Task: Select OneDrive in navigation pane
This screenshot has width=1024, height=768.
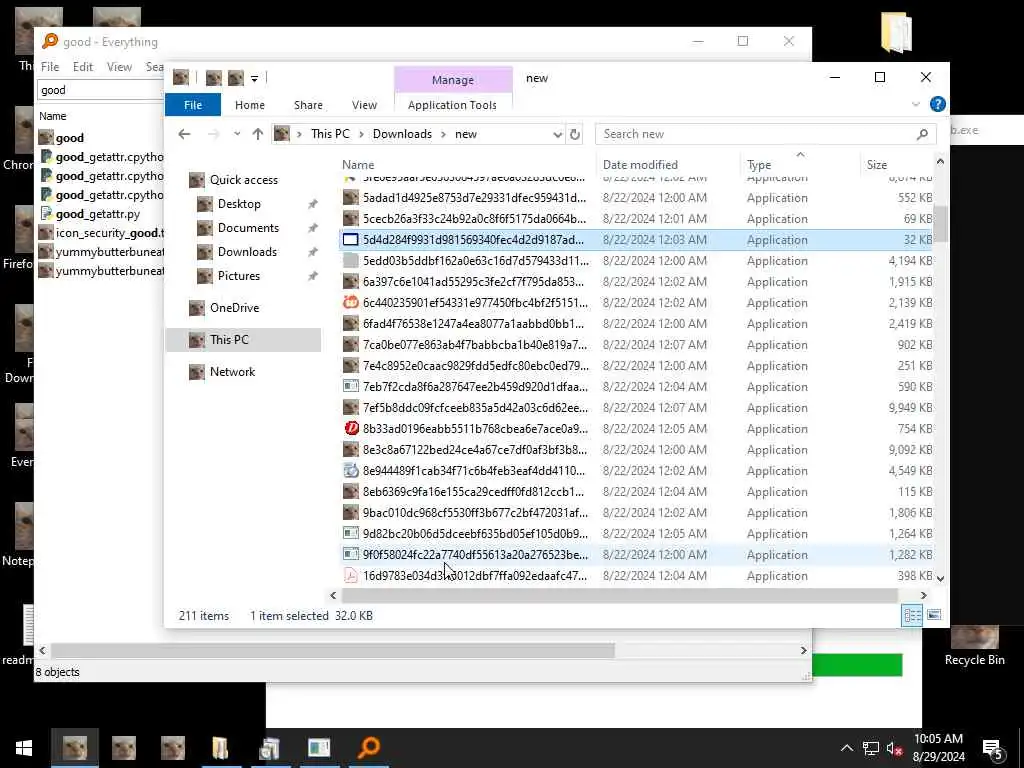Action: 234,308
